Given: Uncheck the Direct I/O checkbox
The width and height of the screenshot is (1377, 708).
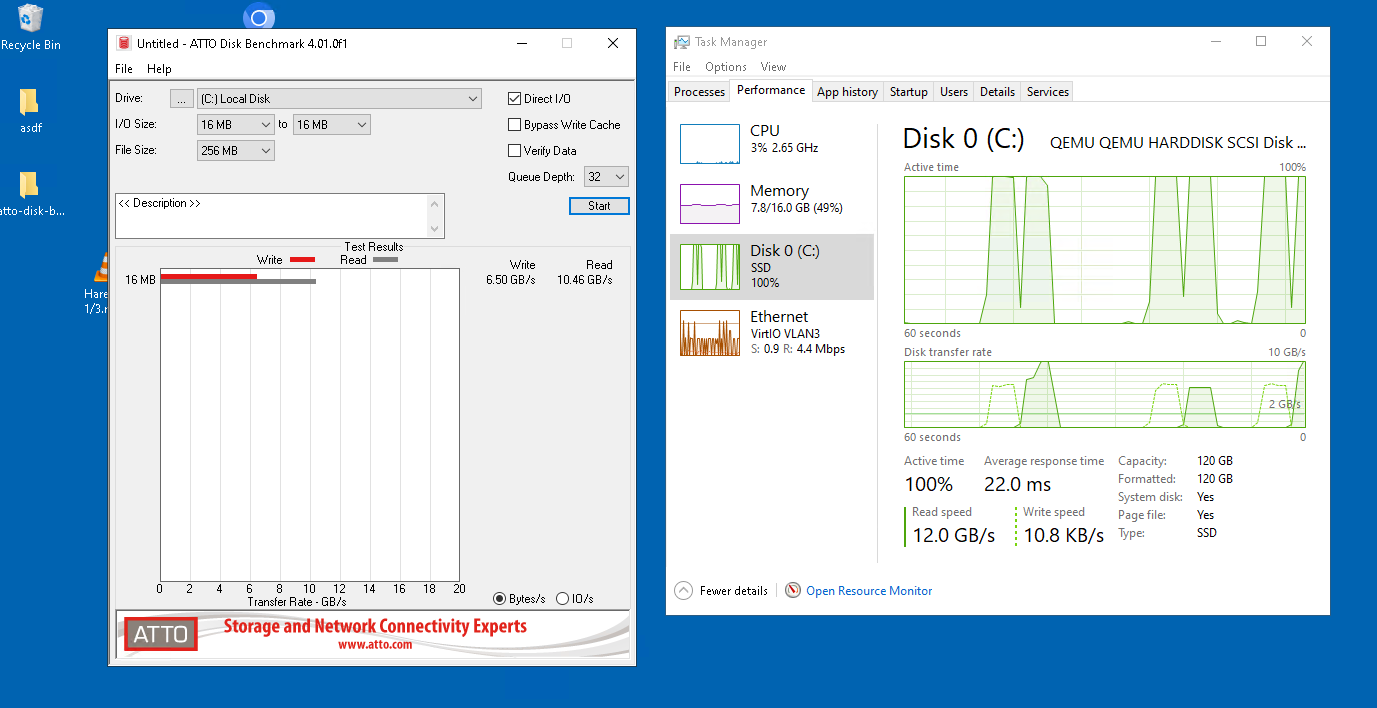Looking at the screenshot, I should tap(515, 99).
